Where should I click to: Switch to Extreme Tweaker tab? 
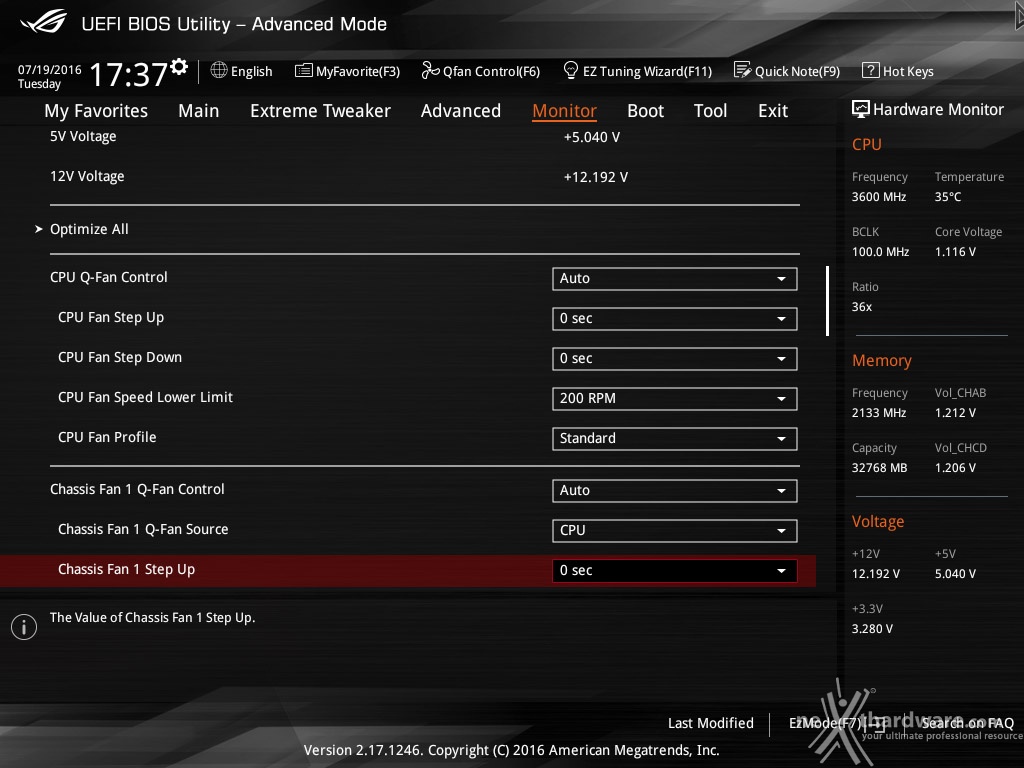pos(320,111)
